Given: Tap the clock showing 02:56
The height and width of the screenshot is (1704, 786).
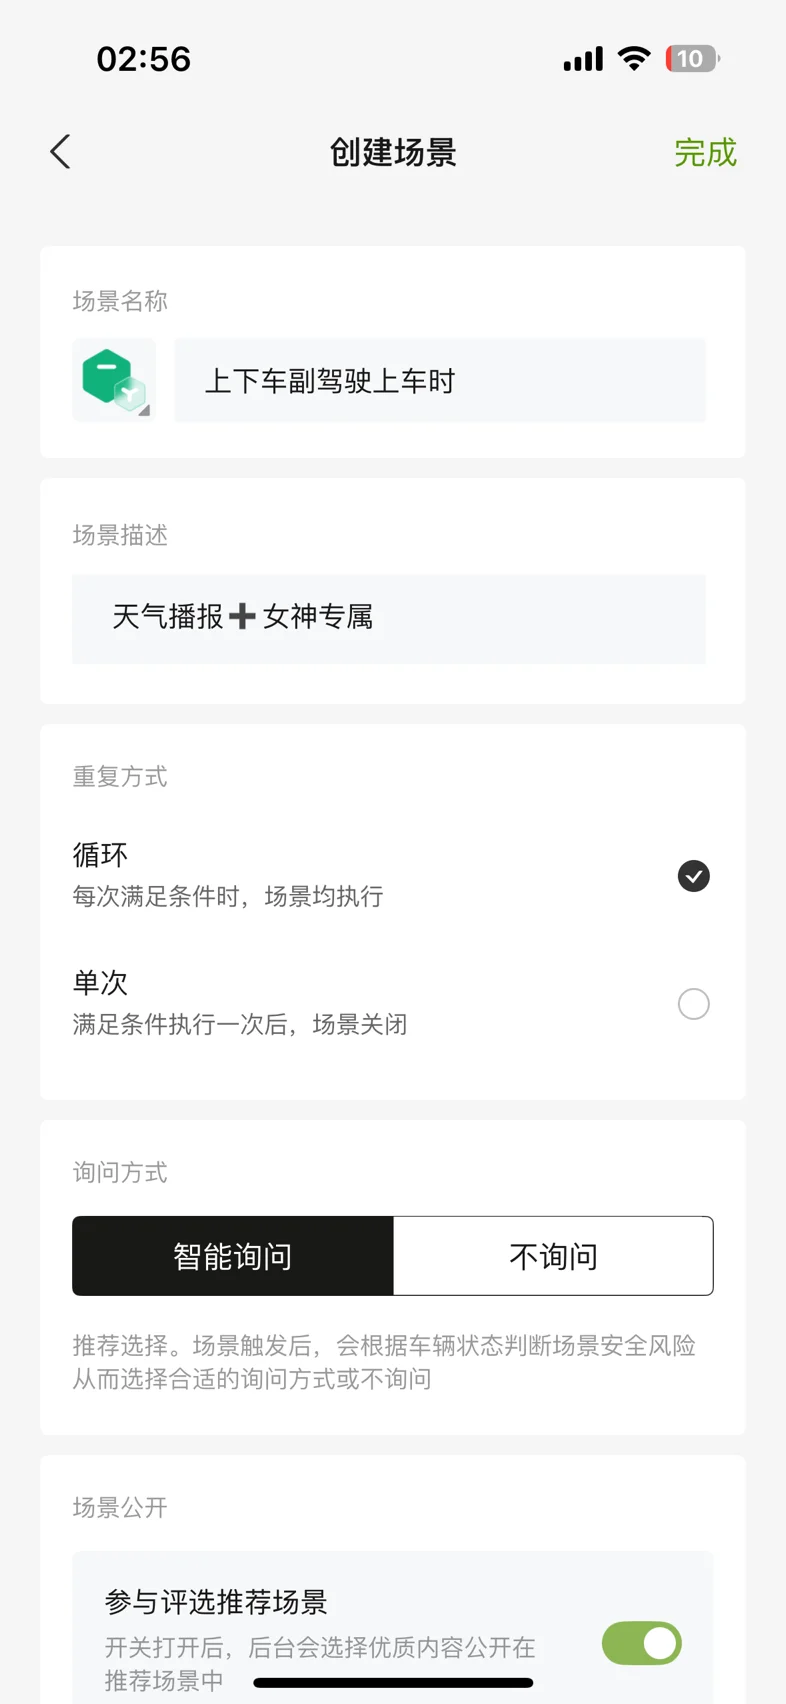Looking at the screenshot, I should (144, 59).
